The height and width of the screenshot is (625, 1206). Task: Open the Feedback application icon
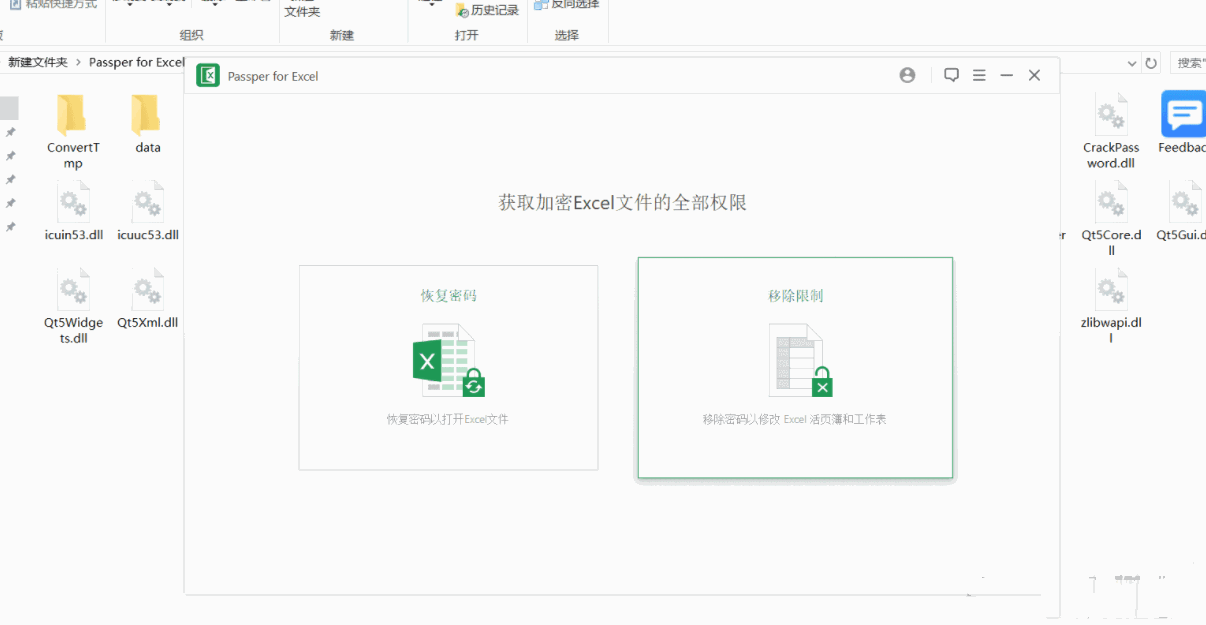(x=1183, y=116)
